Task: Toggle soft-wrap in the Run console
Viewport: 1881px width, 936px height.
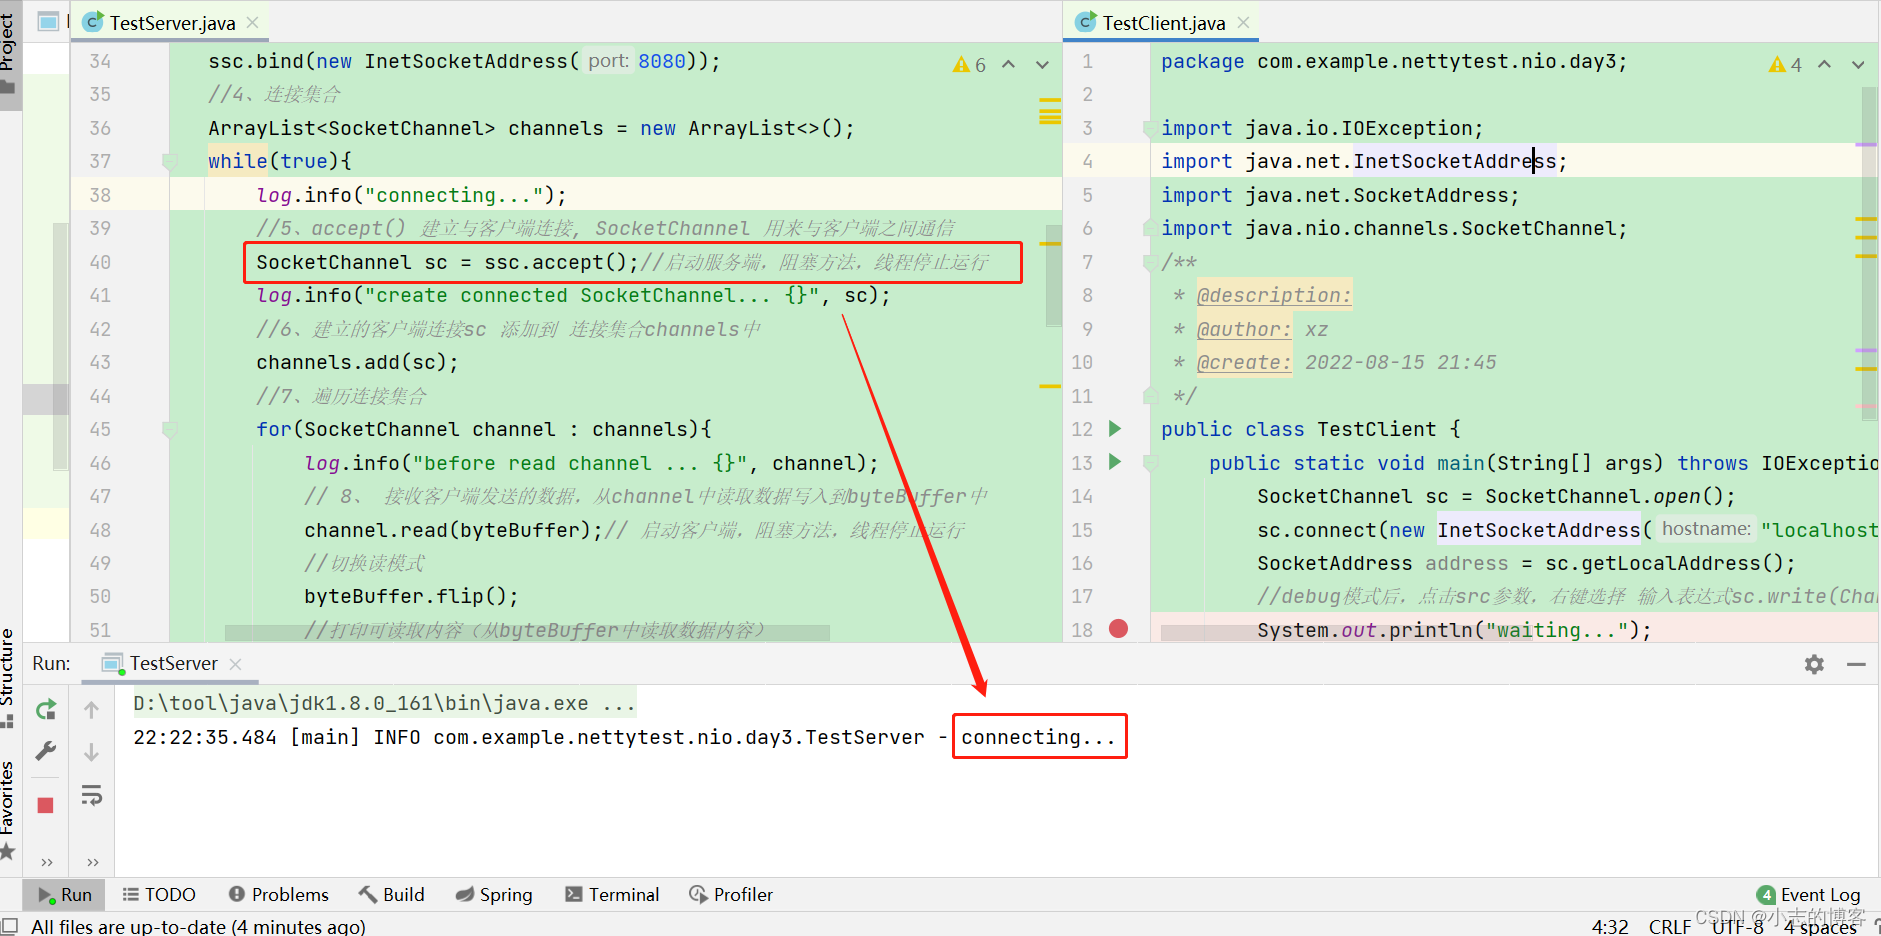Action: [91, 795]
